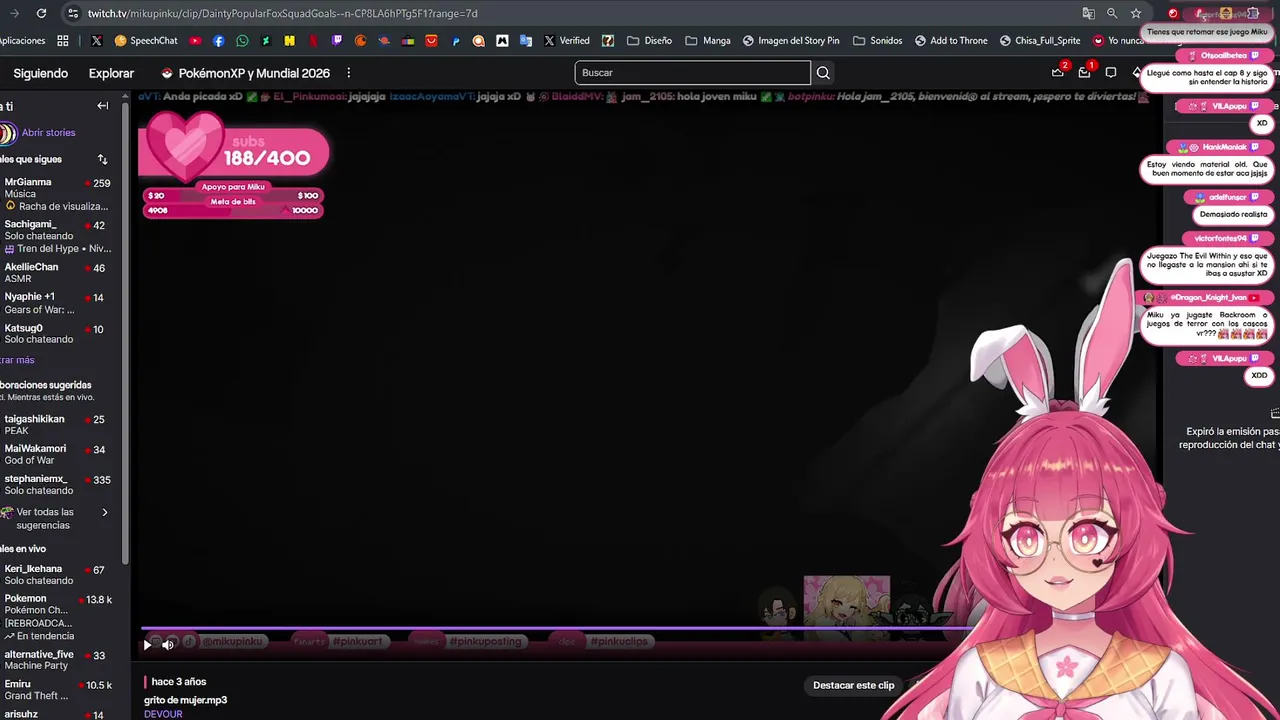Open the SpeechChat bookmark

(146, 41)
